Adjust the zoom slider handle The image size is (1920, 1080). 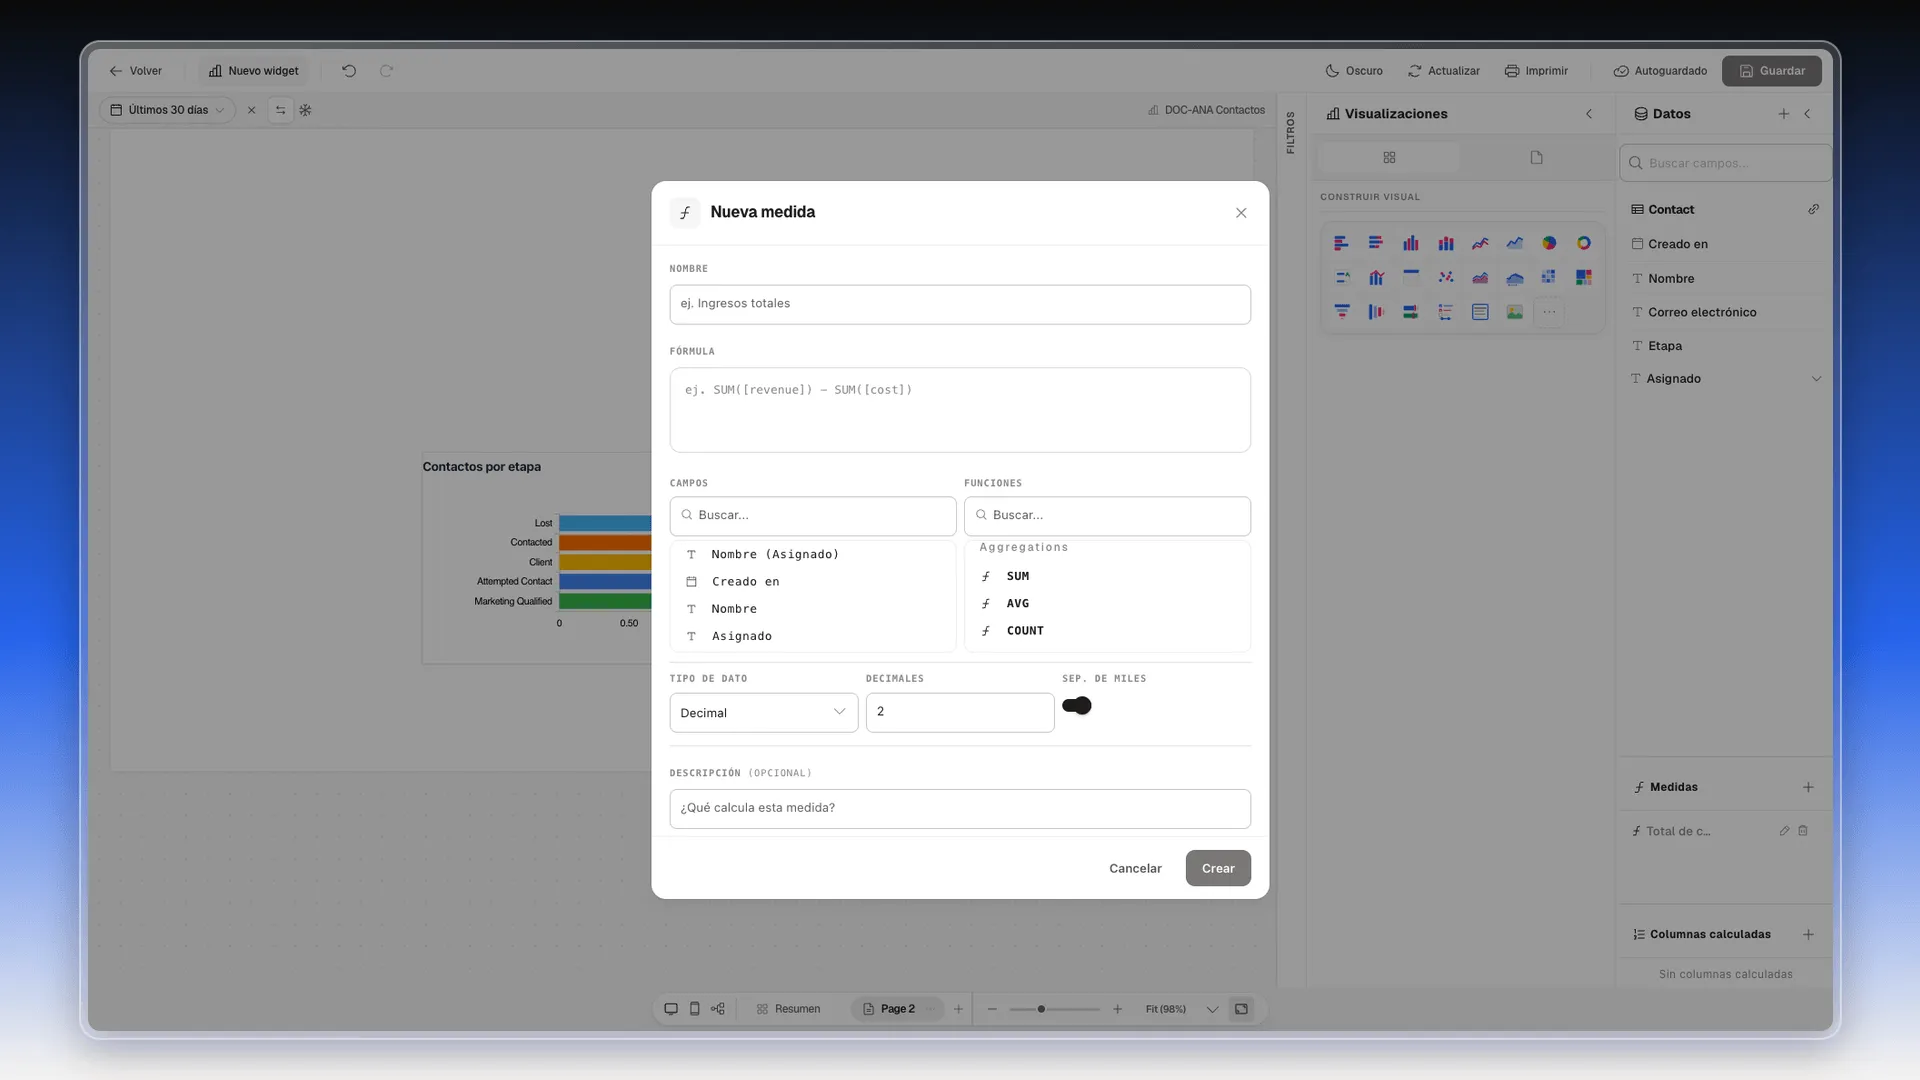pyautogui.click(x=1041, y=1009)
